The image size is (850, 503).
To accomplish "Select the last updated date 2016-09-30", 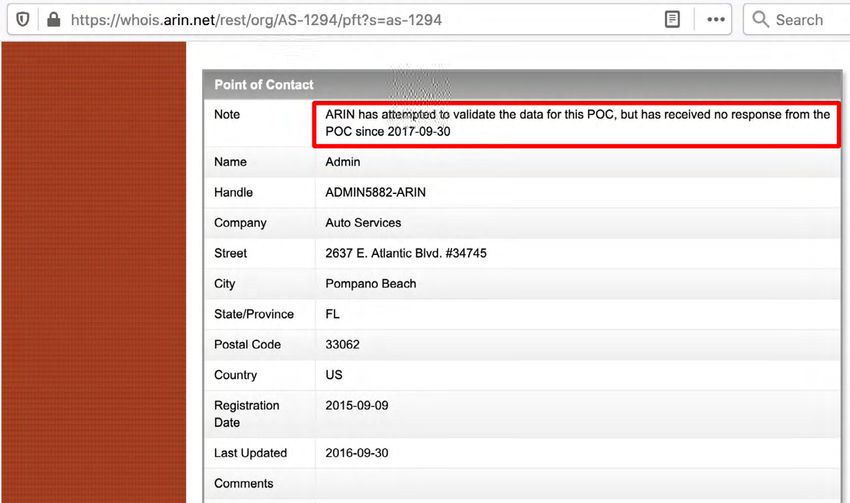I will (357, 453).
